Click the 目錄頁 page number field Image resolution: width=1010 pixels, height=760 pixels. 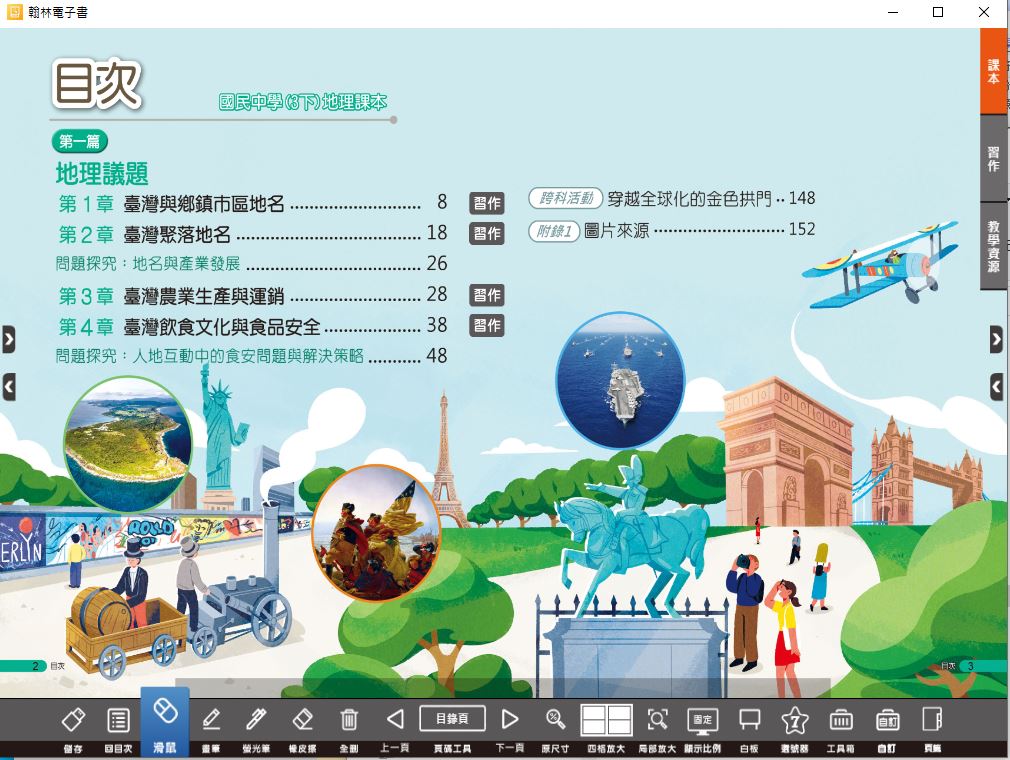pos(452,719)
